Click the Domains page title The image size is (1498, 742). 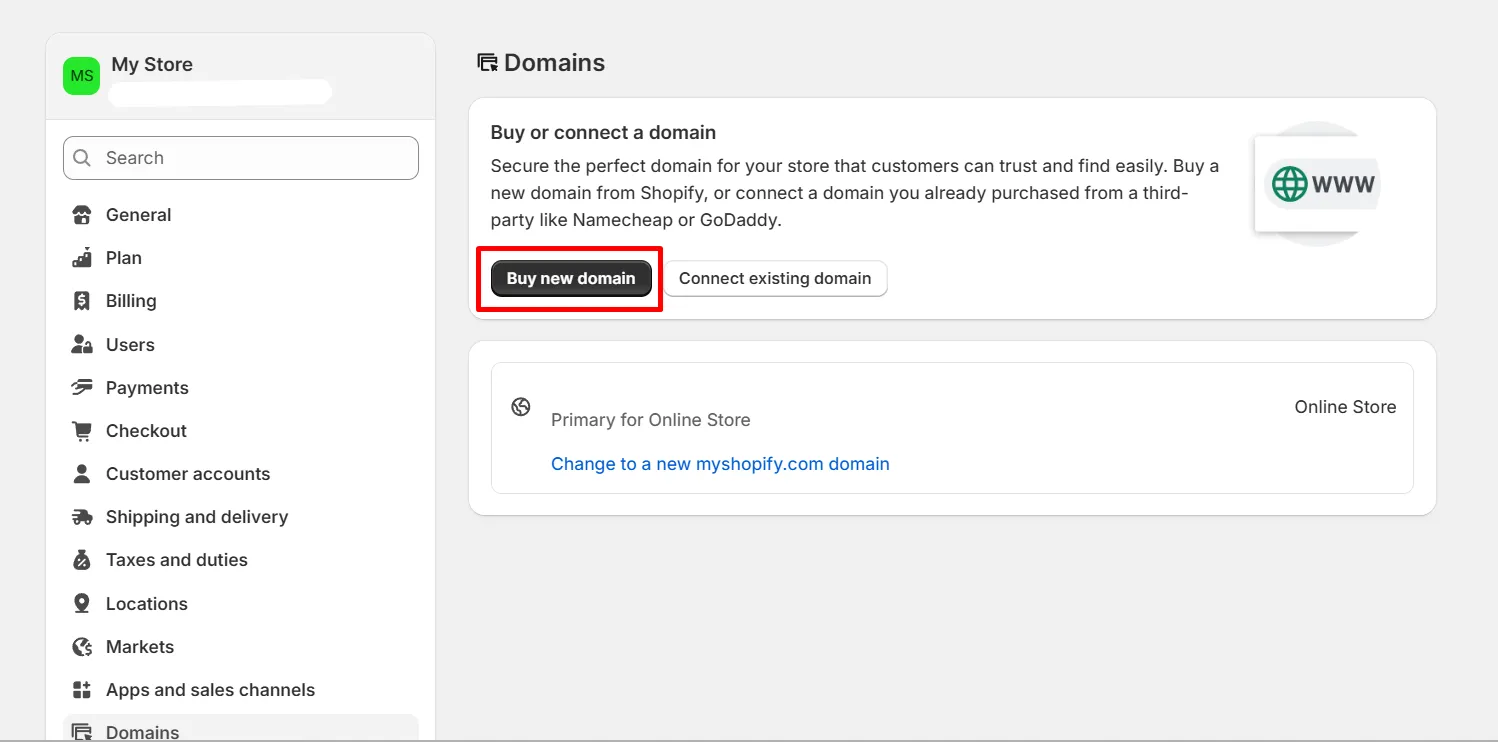554,62
